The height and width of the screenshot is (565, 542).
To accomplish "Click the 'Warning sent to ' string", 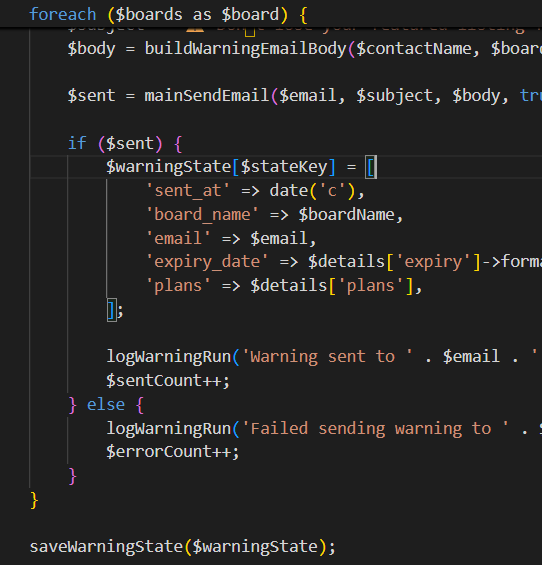I will (x=327, y=356).
